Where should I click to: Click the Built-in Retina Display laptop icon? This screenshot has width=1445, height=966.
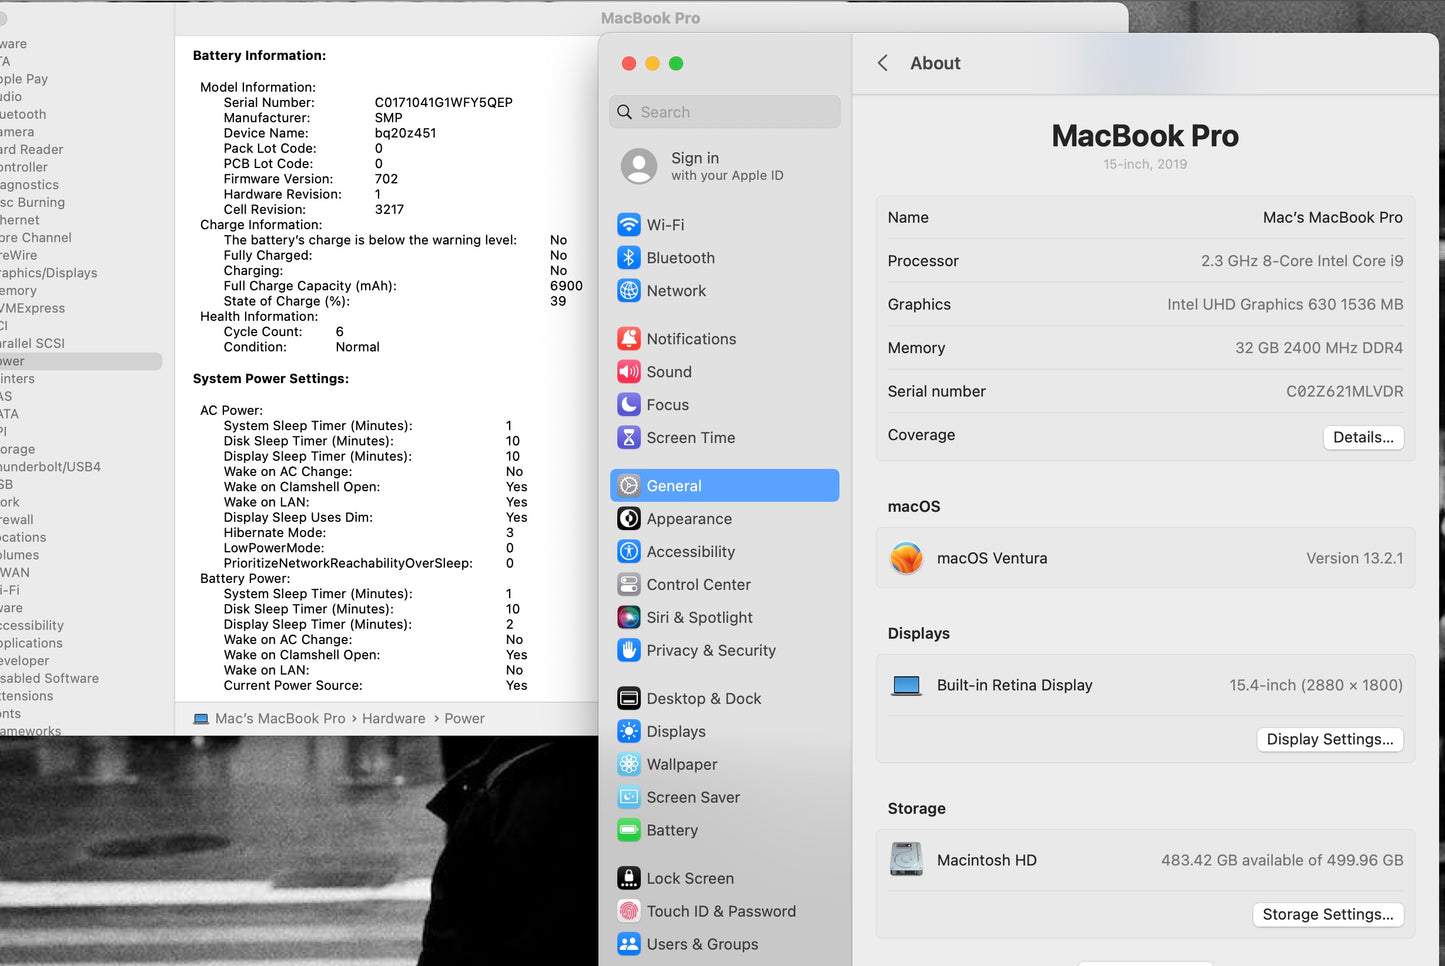click(906, 686)
